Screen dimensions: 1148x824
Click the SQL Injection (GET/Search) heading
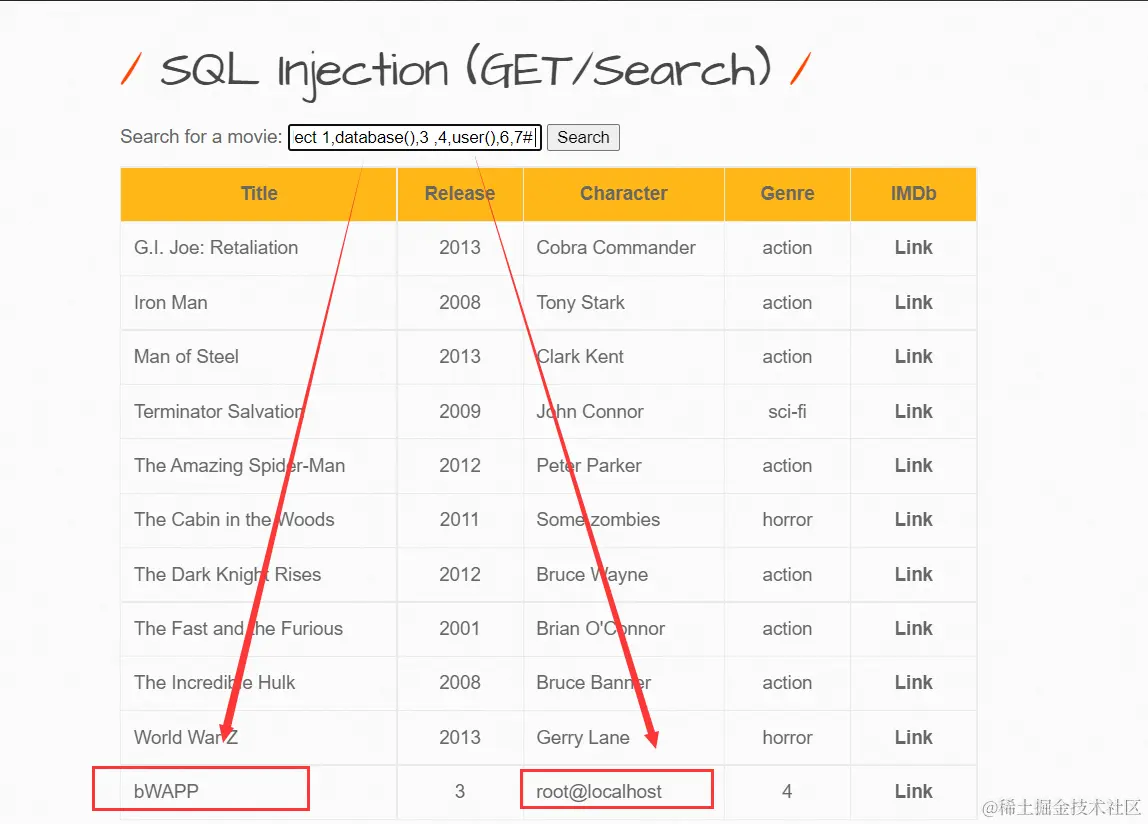point(466,72)
